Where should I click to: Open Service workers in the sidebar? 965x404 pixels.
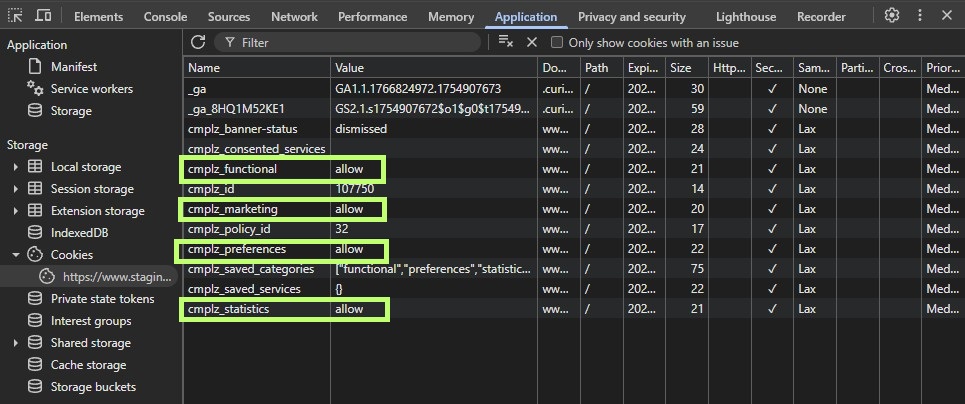[91, 89]
